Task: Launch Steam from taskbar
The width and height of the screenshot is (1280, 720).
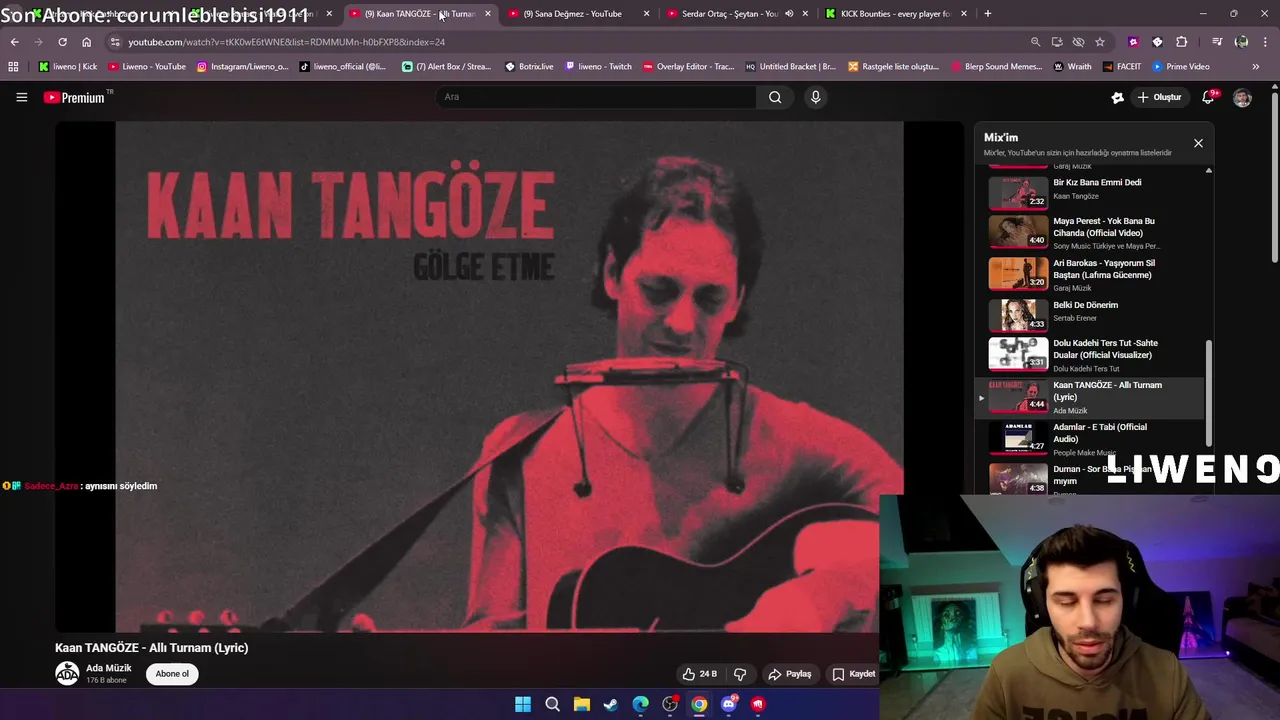Action: 611,704
